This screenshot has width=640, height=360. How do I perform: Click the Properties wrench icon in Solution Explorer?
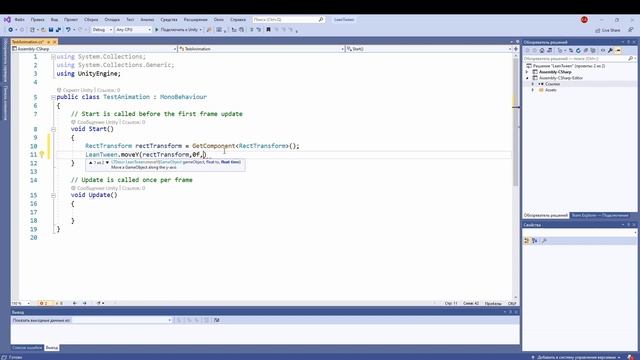[610, 51]
